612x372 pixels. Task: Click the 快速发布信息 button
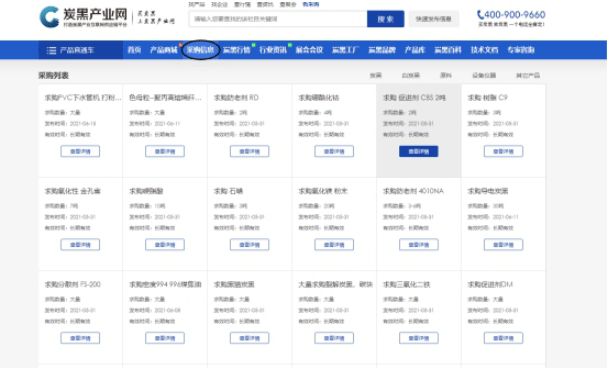(434, 19)
